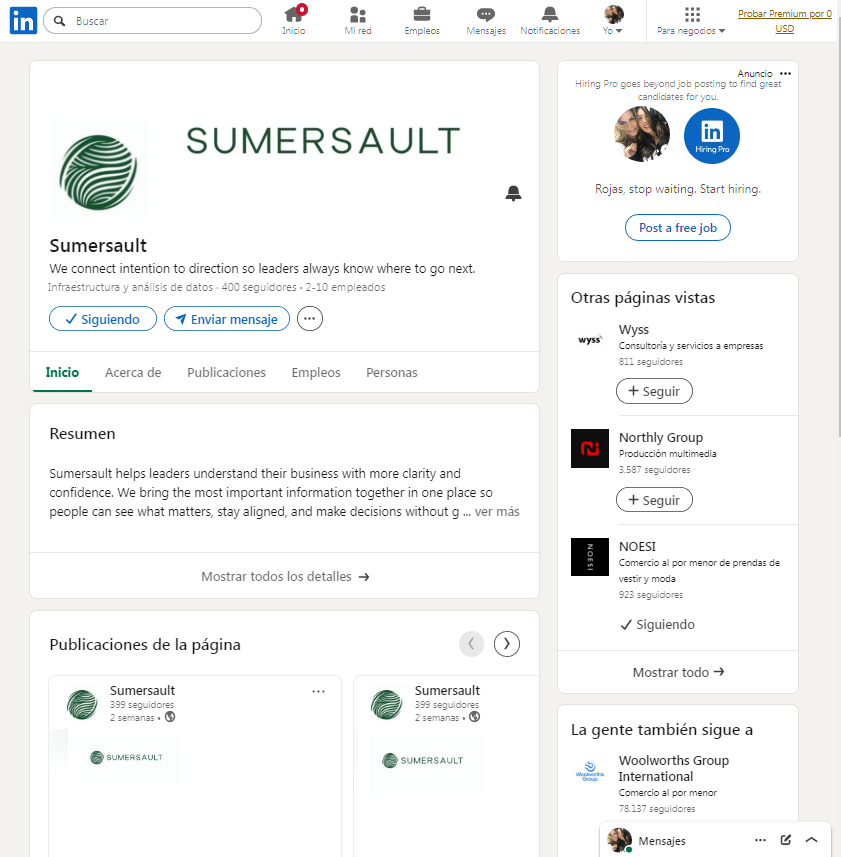Expand the Yo profile menu
The width and height of the screenshot is (841, 857).
[x=613, y=21]
